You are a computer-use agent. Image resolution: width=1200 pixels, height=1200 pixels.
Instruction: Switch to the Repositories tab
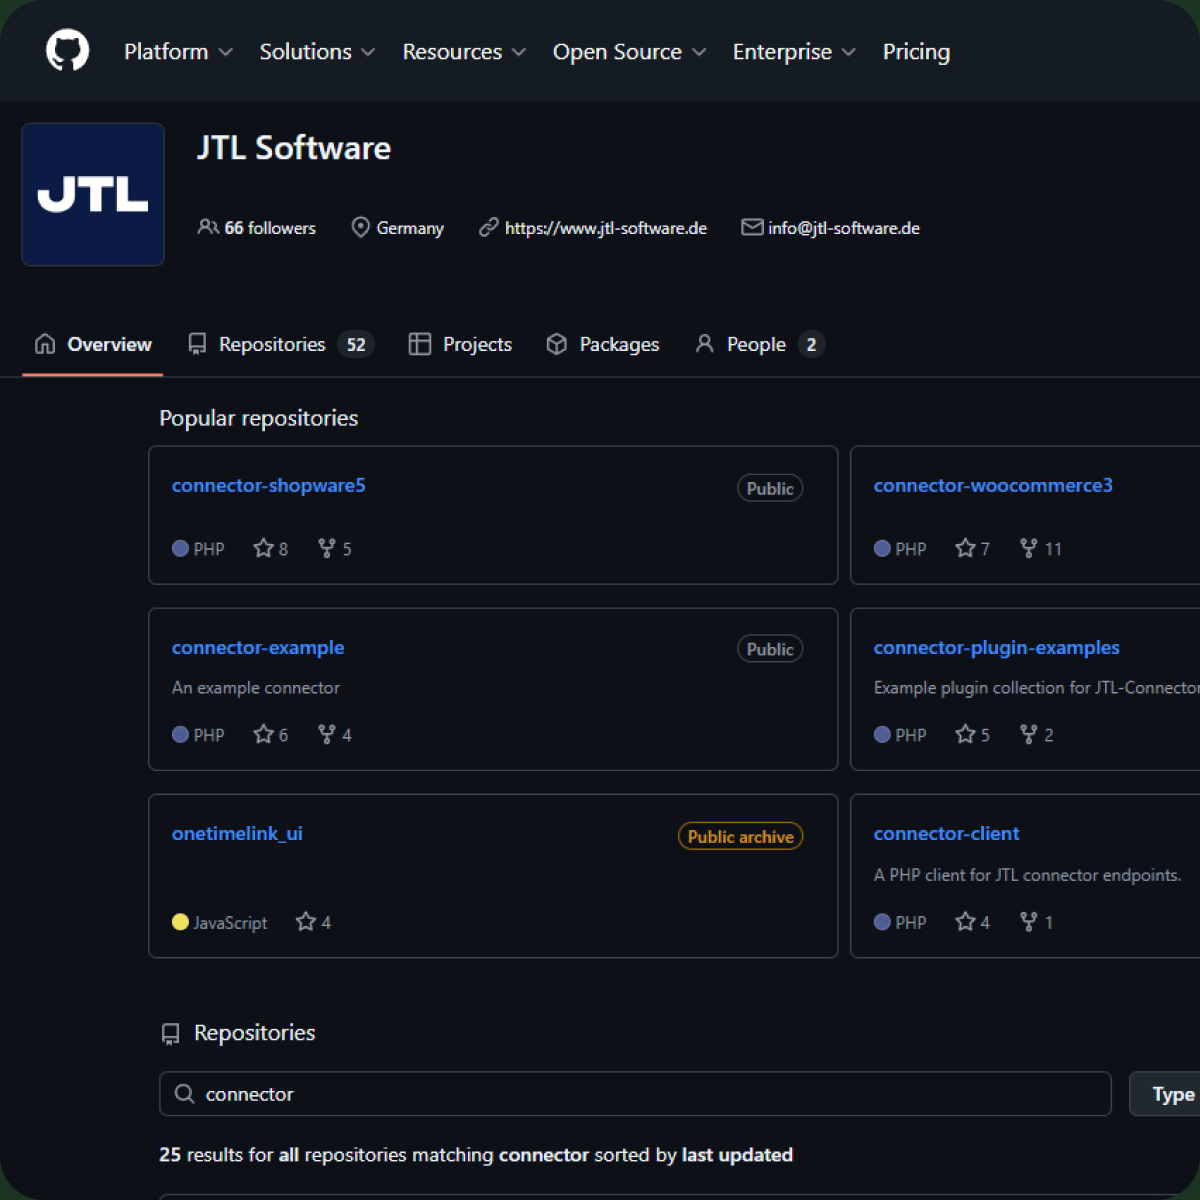pyautogui.click(x=281, y=344)
